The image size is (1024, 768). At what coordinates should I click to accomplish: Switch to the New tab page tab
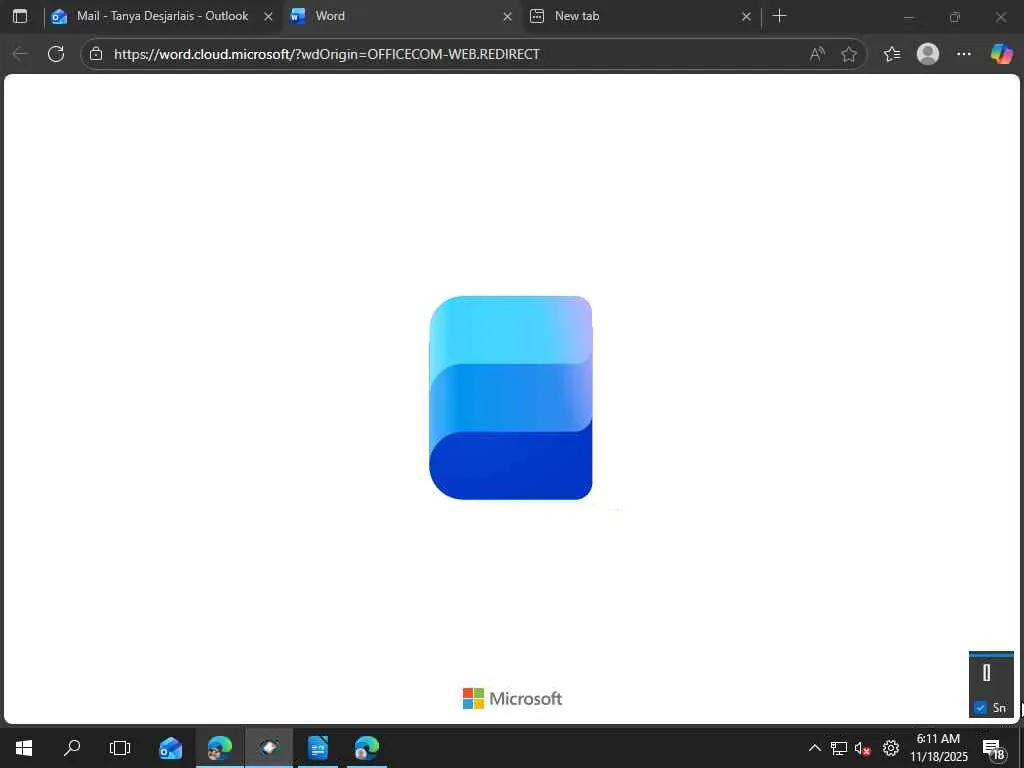click(641, 16)
